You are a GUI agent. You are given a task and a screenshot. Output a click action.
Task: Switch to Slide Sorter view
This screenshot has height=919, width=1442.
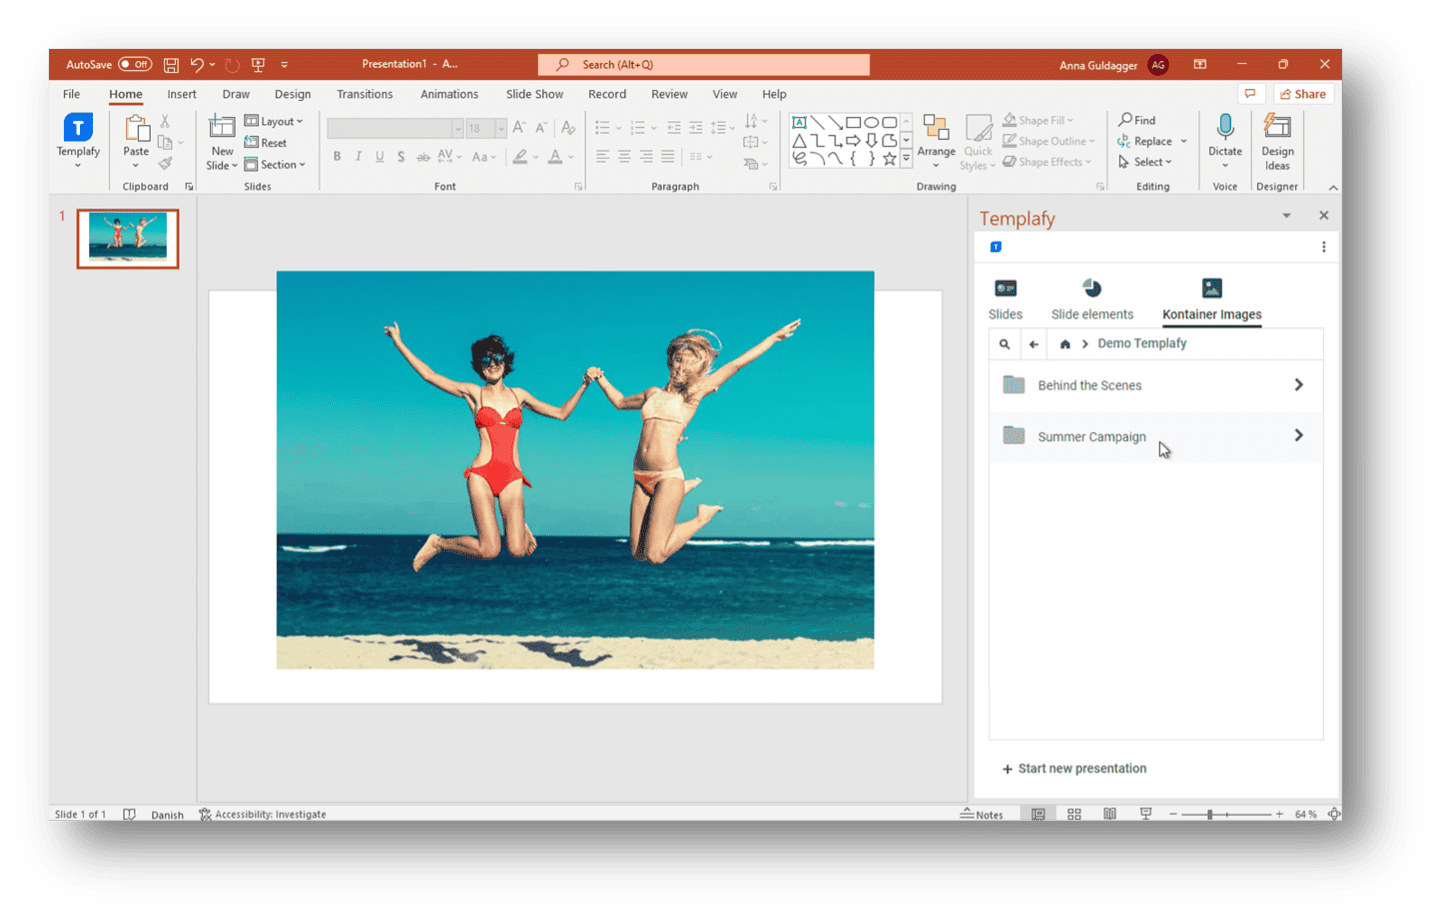point(1074,813)
